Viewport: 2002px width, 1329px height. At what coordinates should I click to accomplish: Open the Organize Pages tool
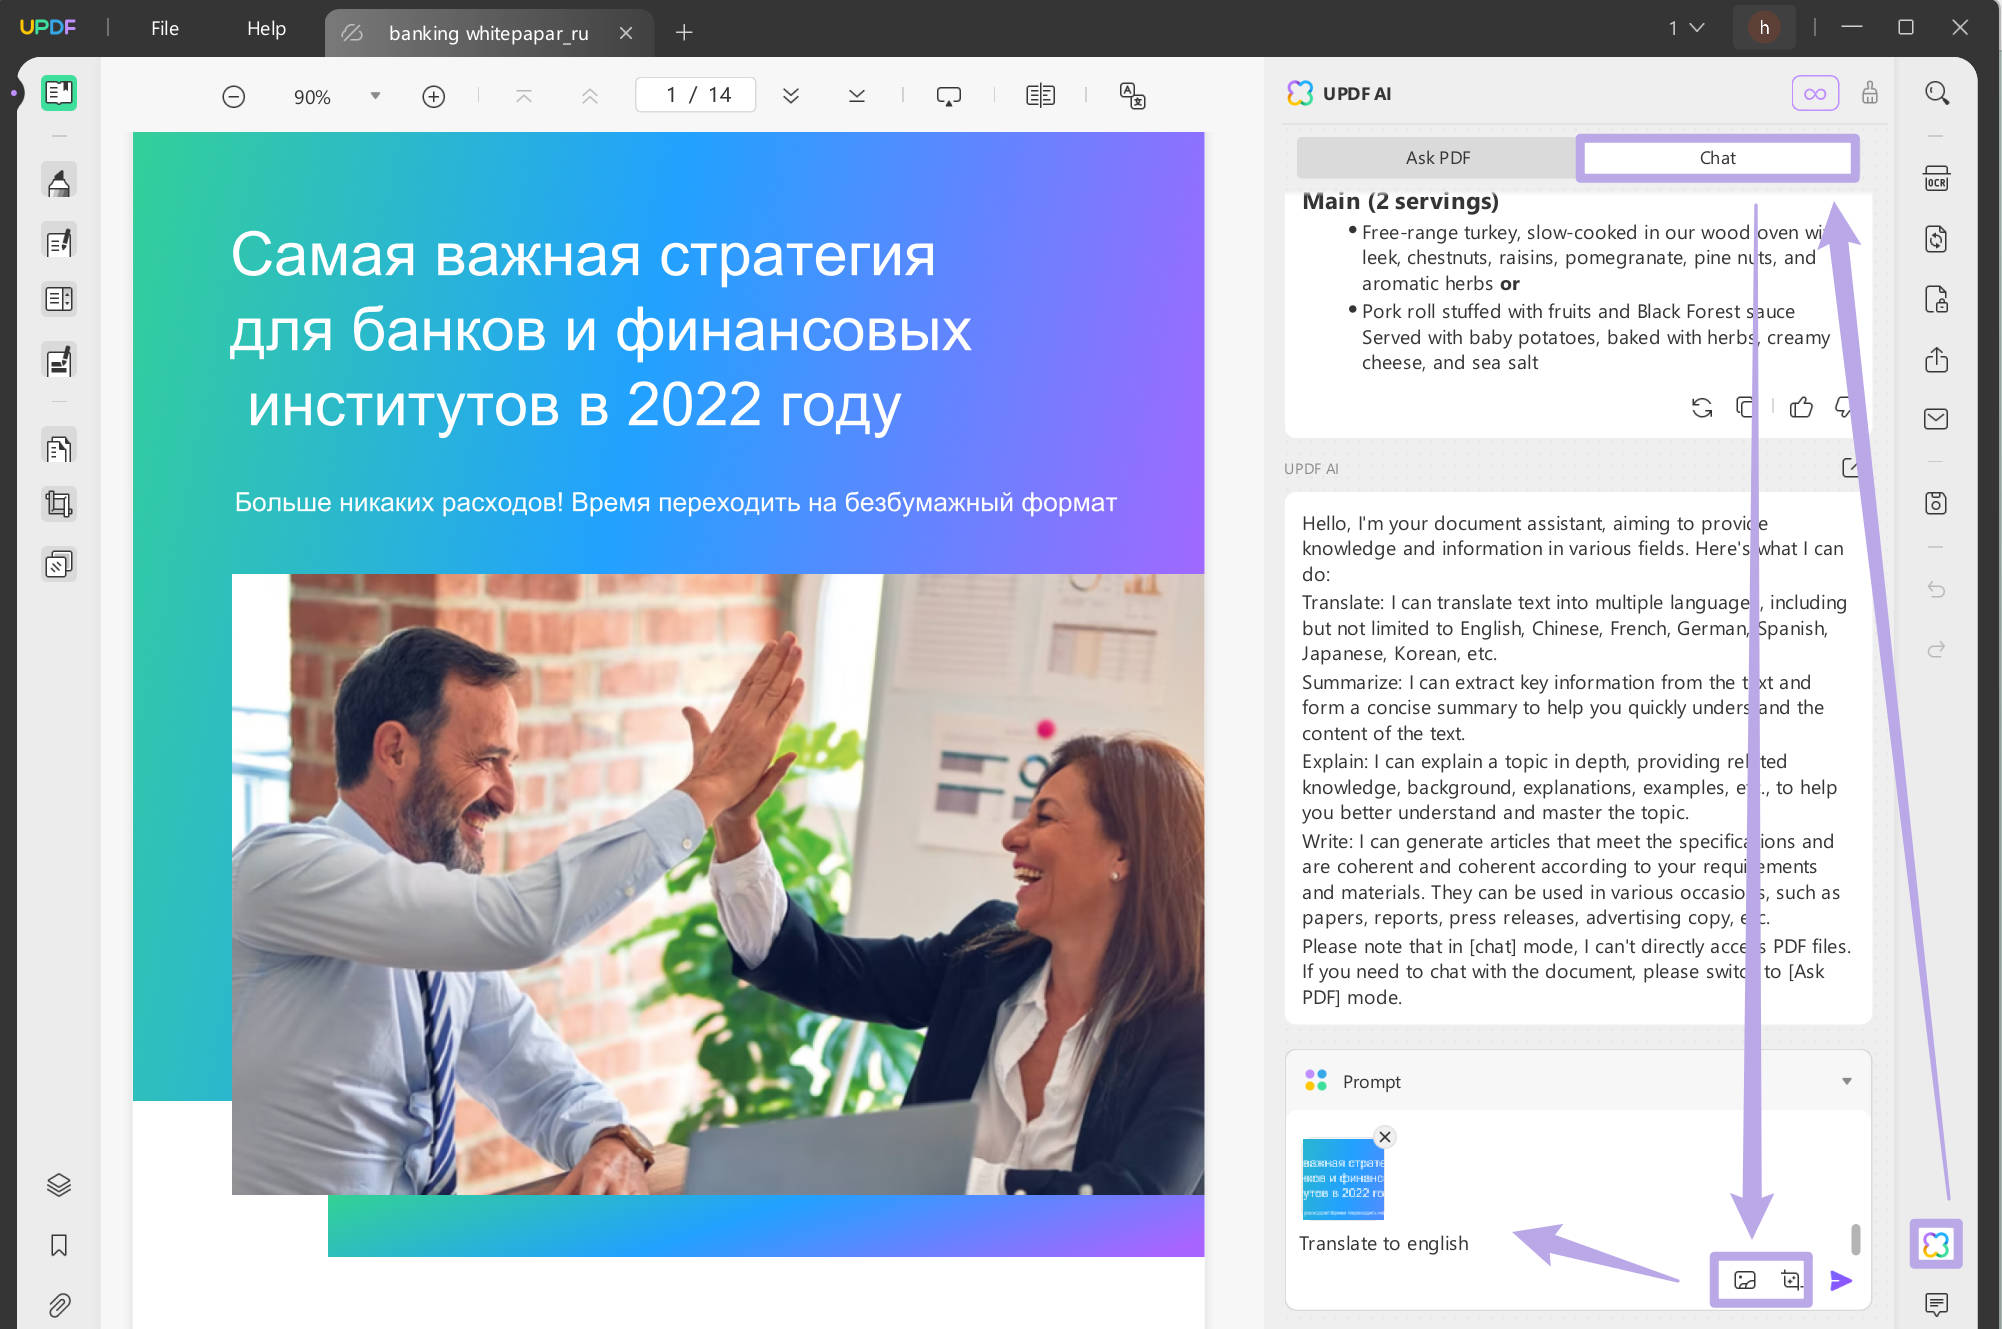59,299
